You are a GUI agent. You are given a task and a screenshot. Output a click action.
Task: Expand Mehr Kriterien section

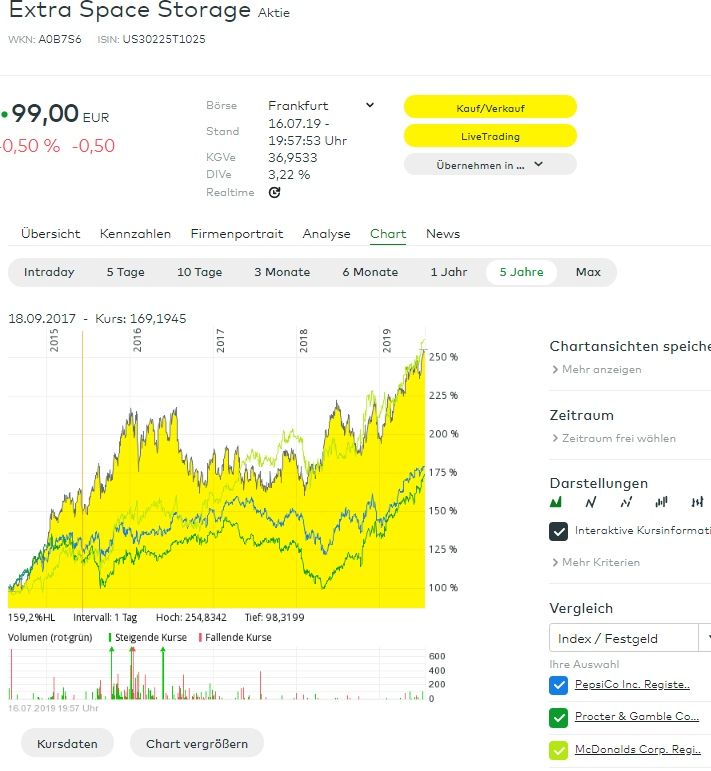pos(595,562)
